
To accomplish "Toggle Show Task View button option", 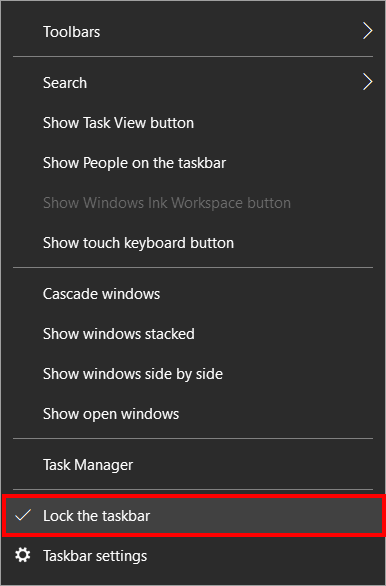I will pyautogui.click(x=118, y=123).
